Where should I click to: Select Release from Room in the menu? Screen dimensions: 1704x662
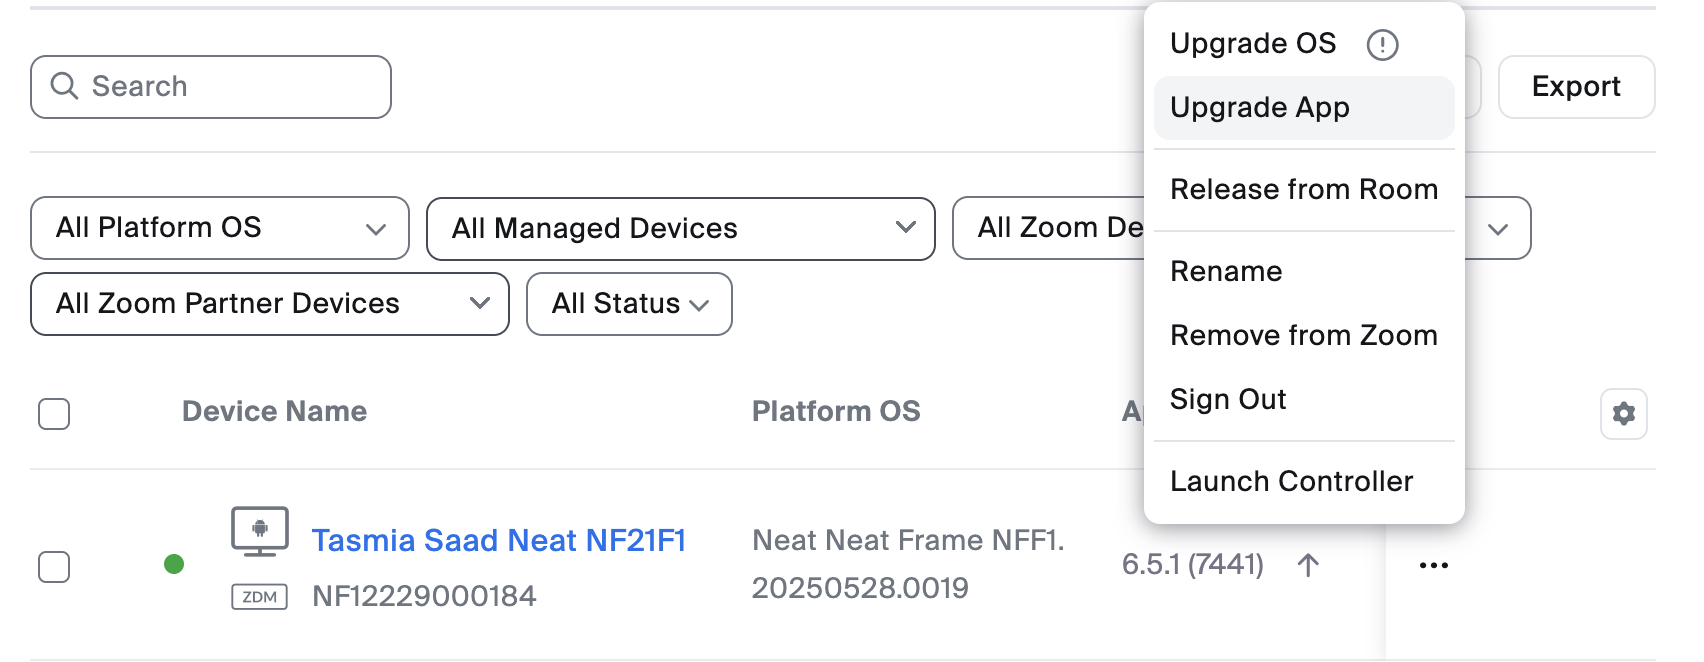[x=1304, y=189]
